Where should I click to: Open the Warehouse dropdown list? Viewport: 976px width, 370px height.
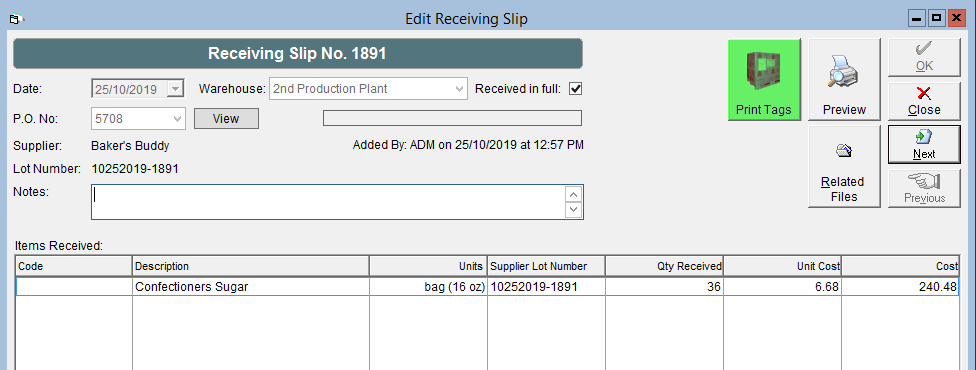[x=459, y=89]
